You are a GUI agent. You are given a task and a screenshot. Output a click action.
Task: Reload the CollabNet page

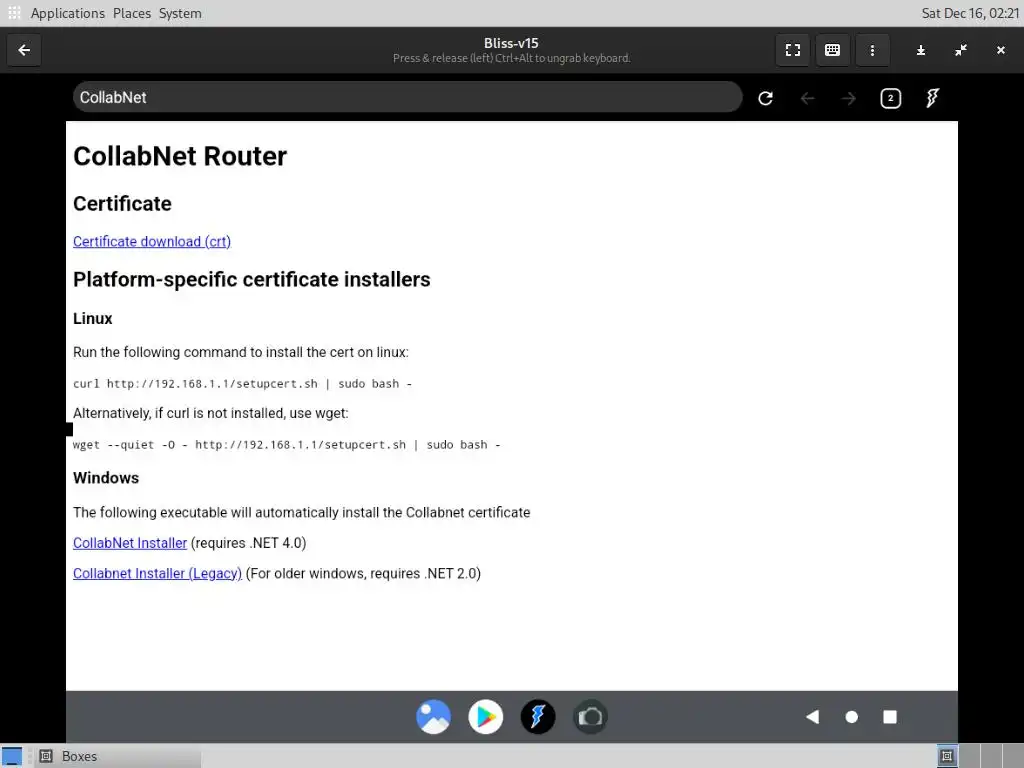tap(765, 98)
